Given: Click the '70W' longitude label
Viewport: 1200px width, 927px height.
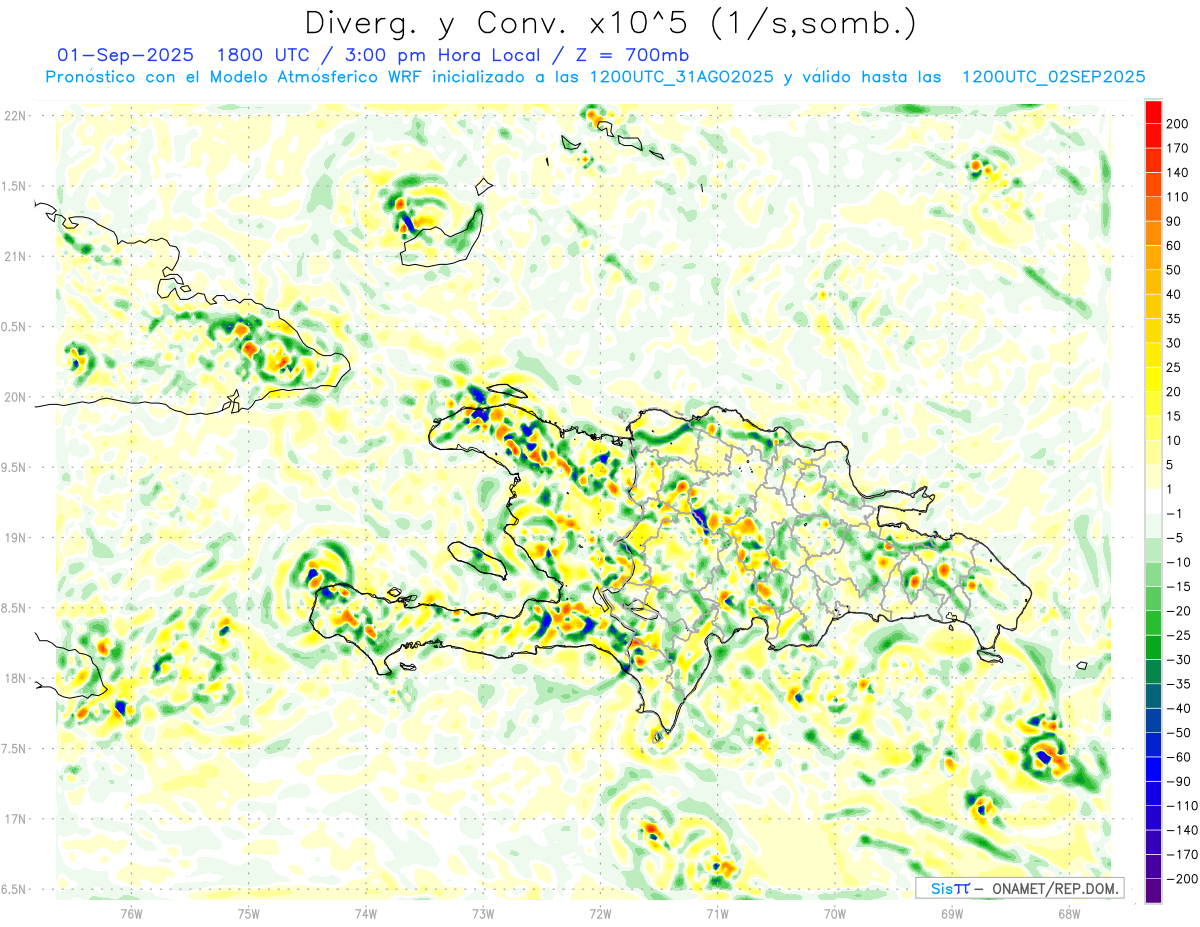Looking at the screenshot, I should 834,913.
